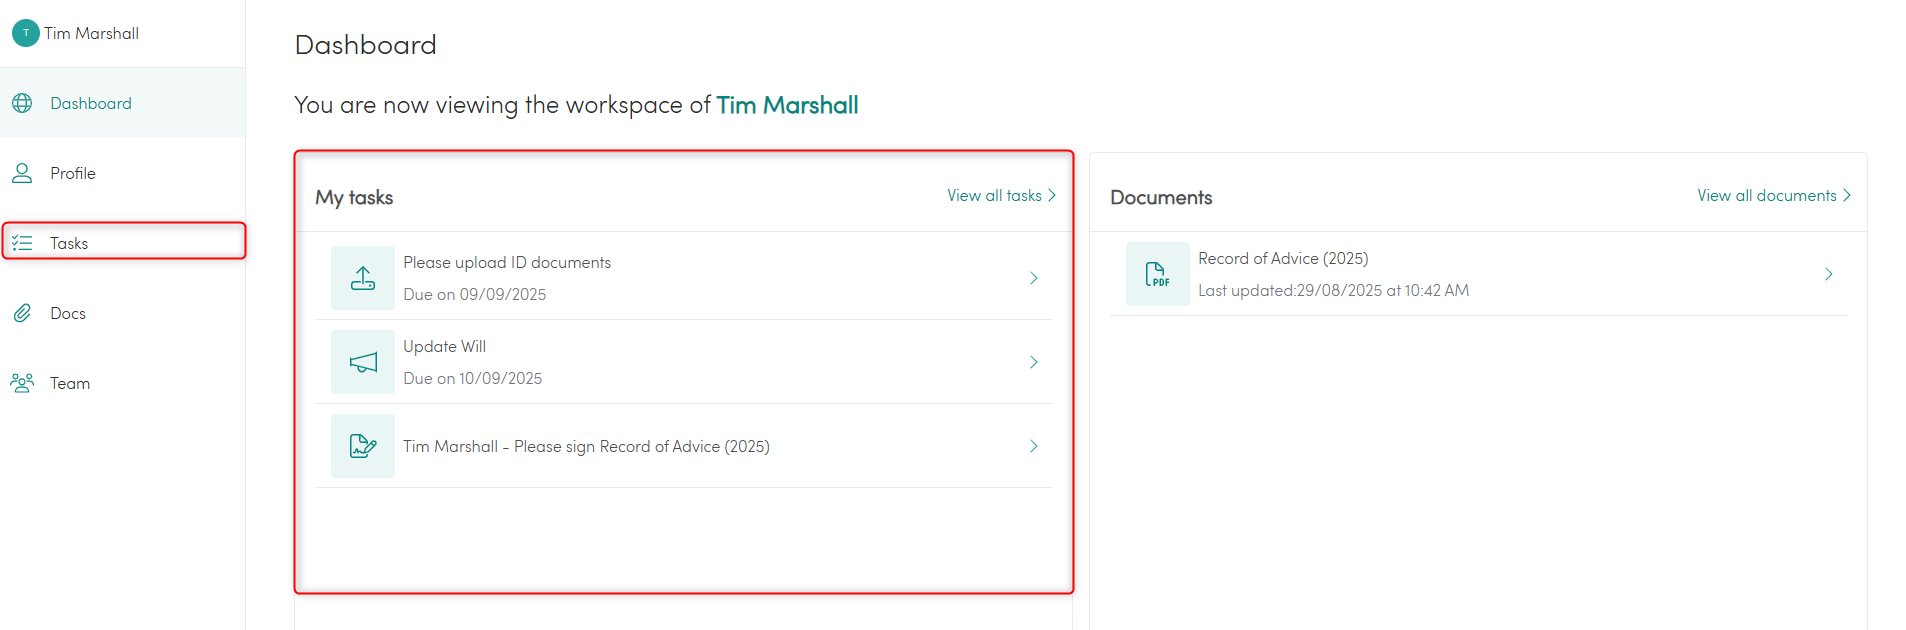Click the megaphone icon beside Update Will

363,362
